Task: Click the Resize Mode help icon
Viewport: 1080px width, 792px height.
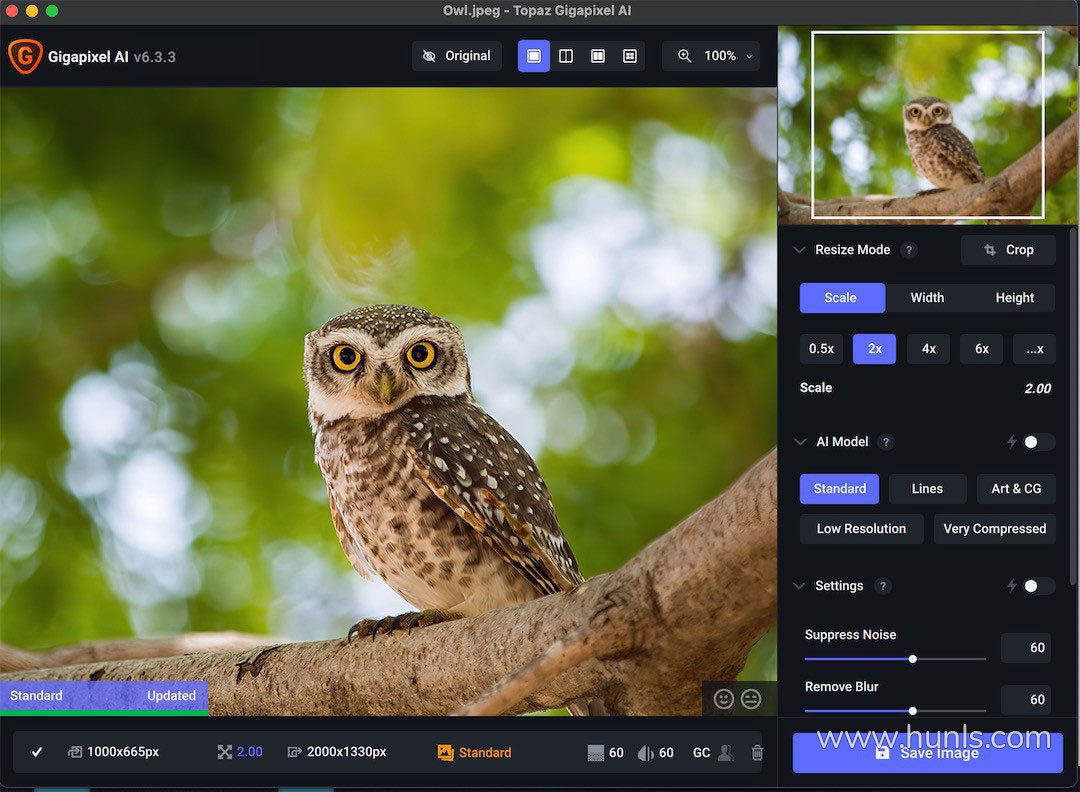Action: [x=908, y=250]
